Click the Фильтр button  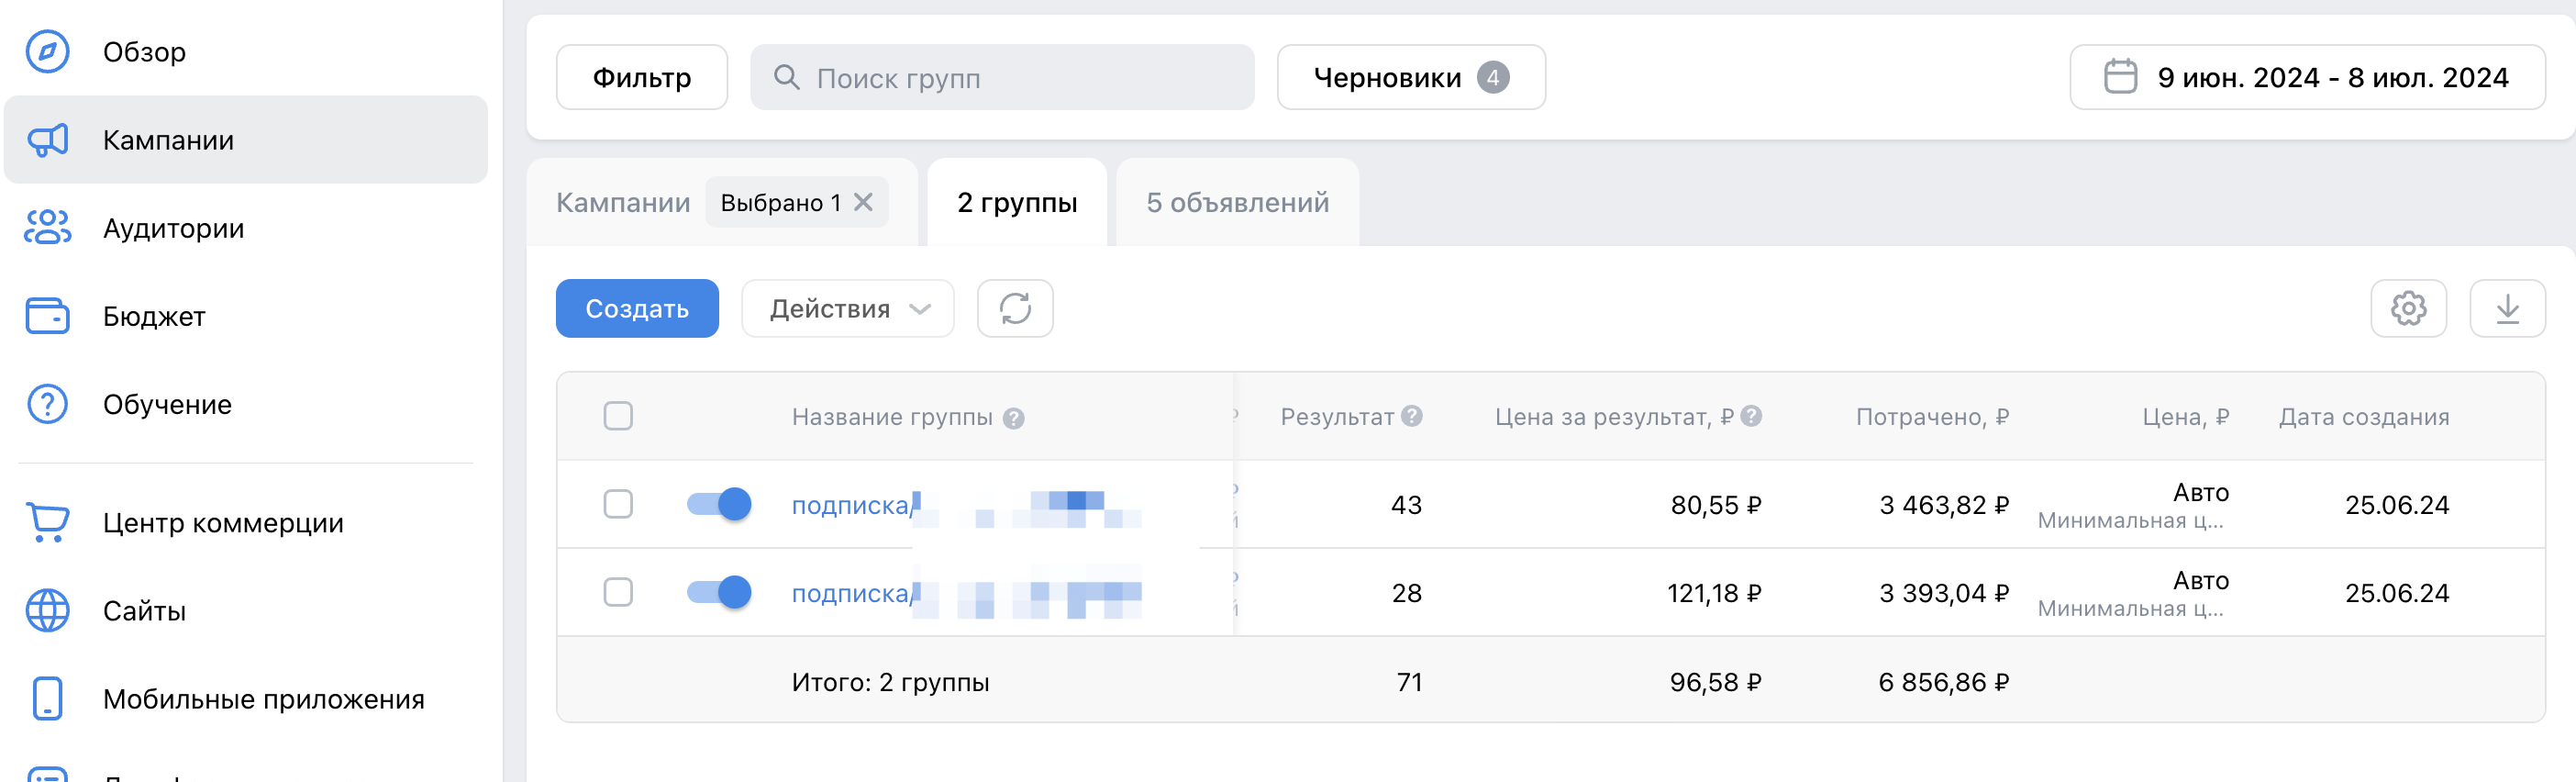[x=642, y=77]
